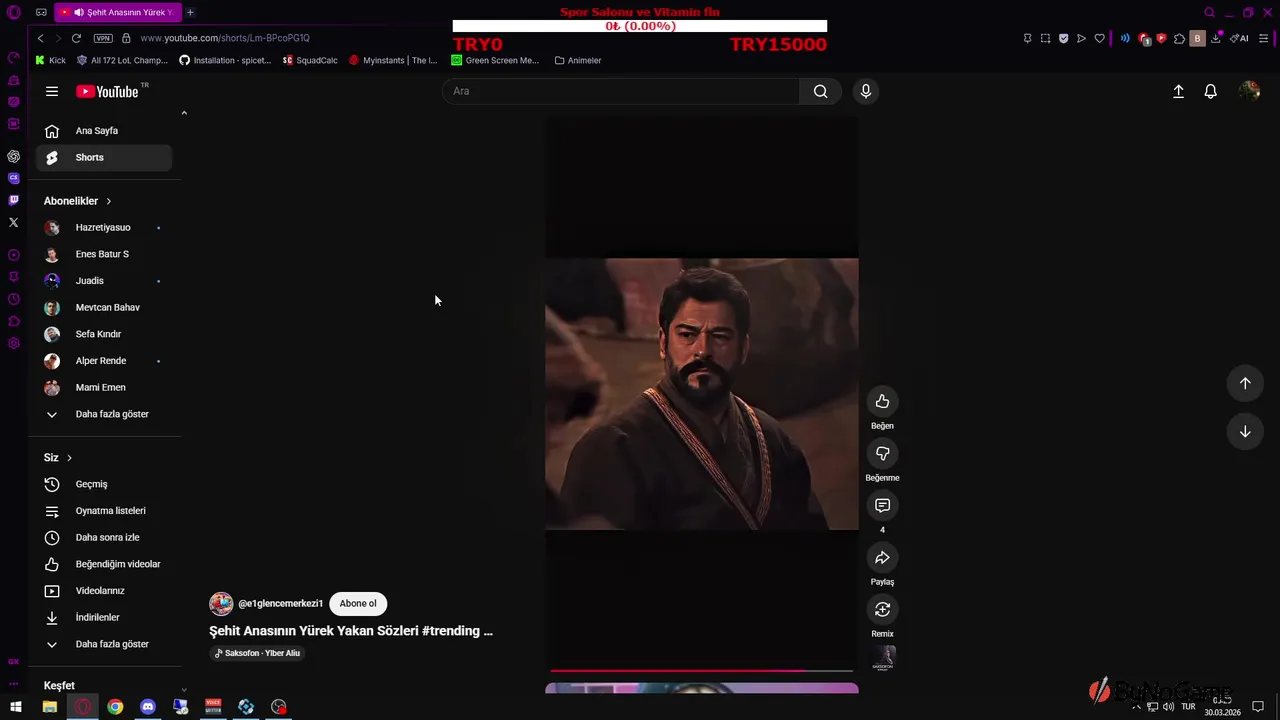Go to the previous short
The width and height of the screenshot is (1280, 720).
(1245, 383)
